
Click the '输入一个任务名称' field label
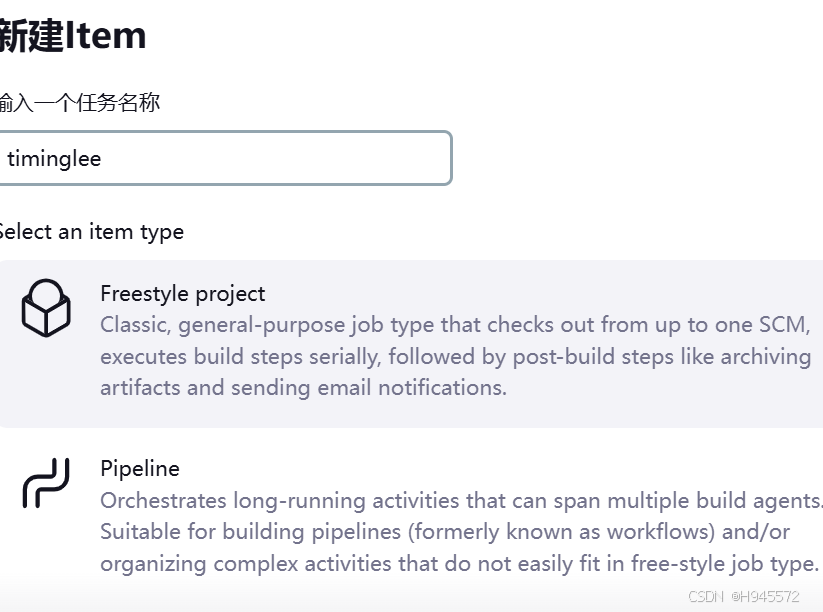click(80, 102)
